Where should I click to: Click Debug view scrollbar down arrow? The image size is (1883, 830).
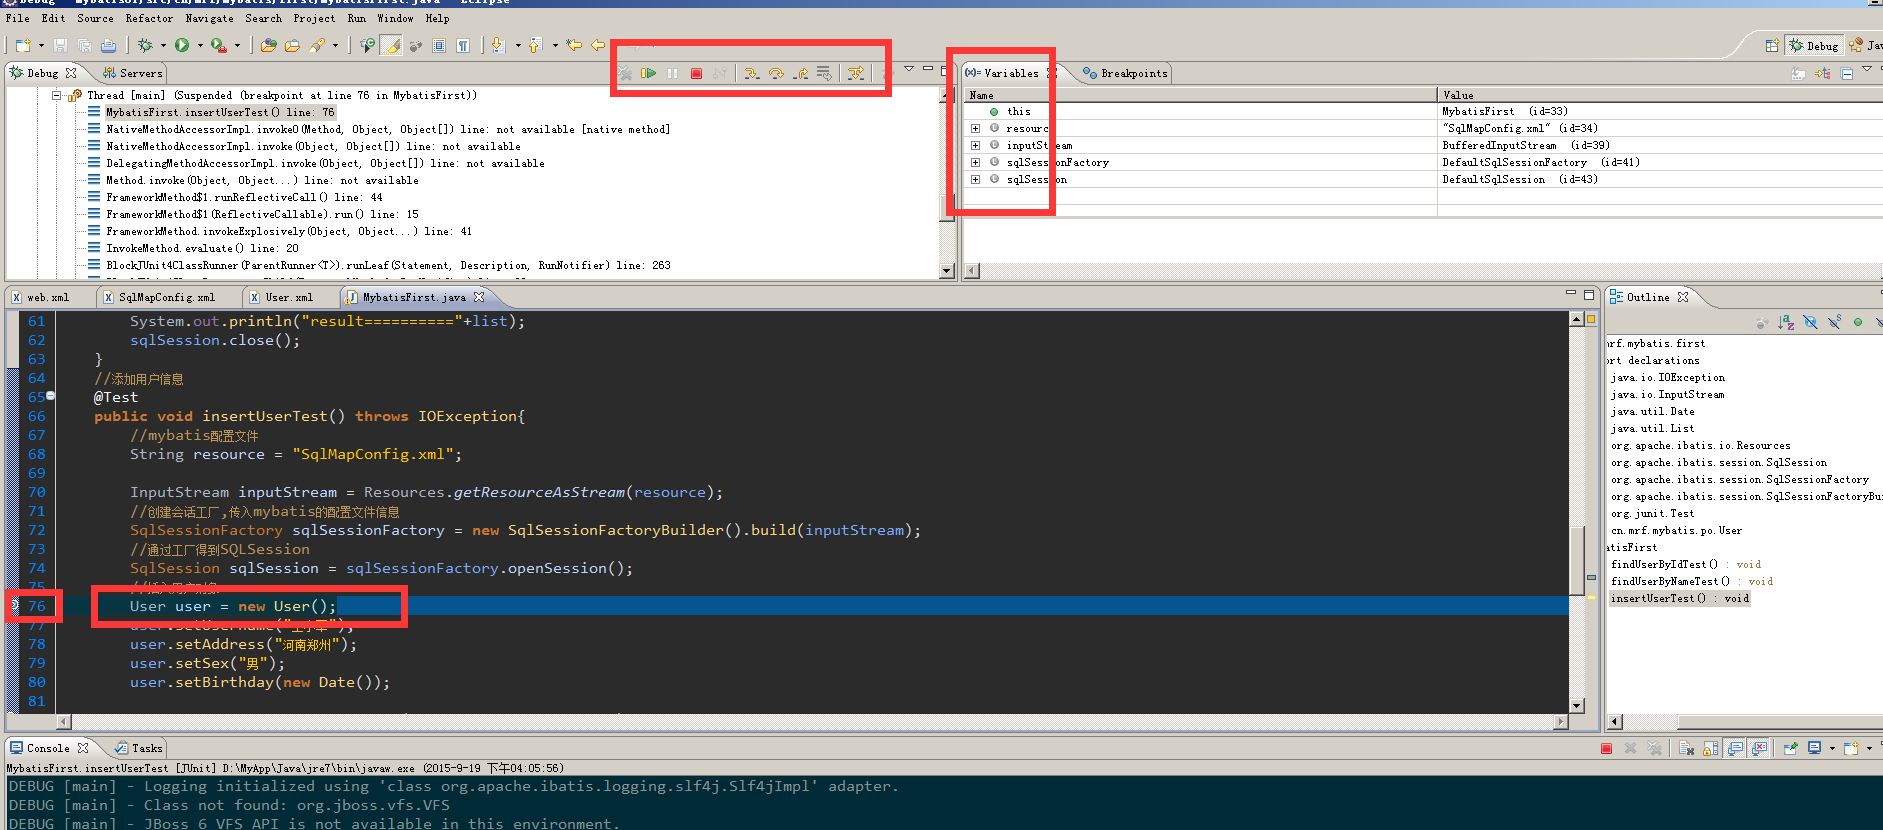pyautogui.click(x=947, y=271)
